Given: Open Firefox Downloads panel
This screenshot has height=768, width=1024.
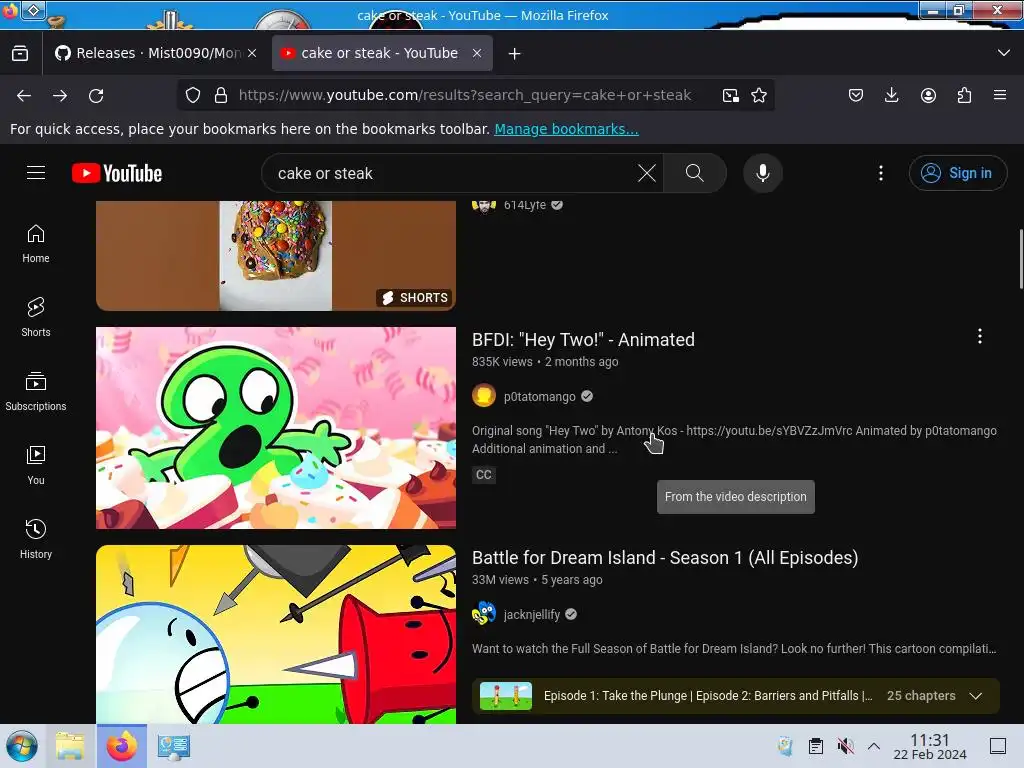Looking at the screenshot, I should point(891,95).
